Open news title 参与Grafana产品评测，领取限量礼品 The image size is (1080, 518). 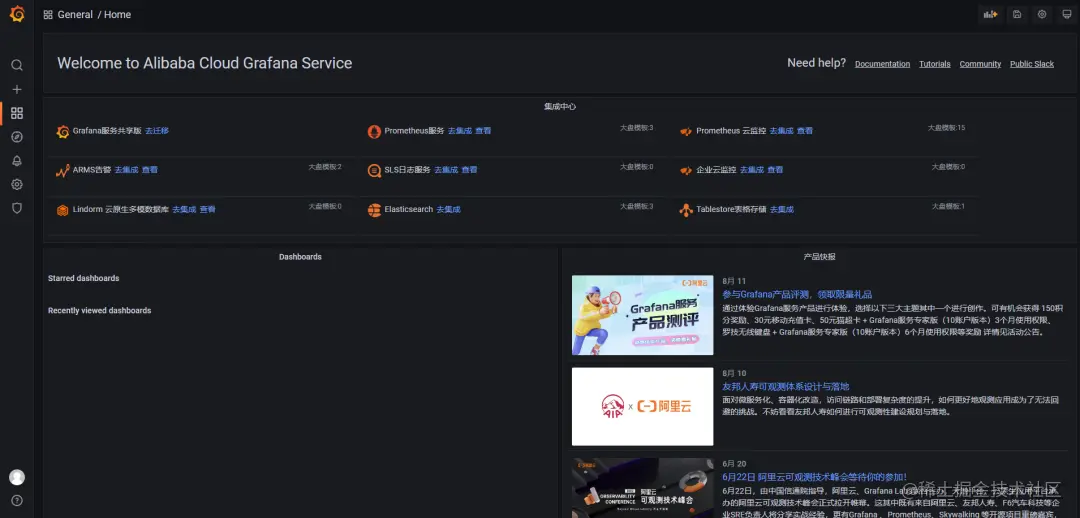click(797, 294)
